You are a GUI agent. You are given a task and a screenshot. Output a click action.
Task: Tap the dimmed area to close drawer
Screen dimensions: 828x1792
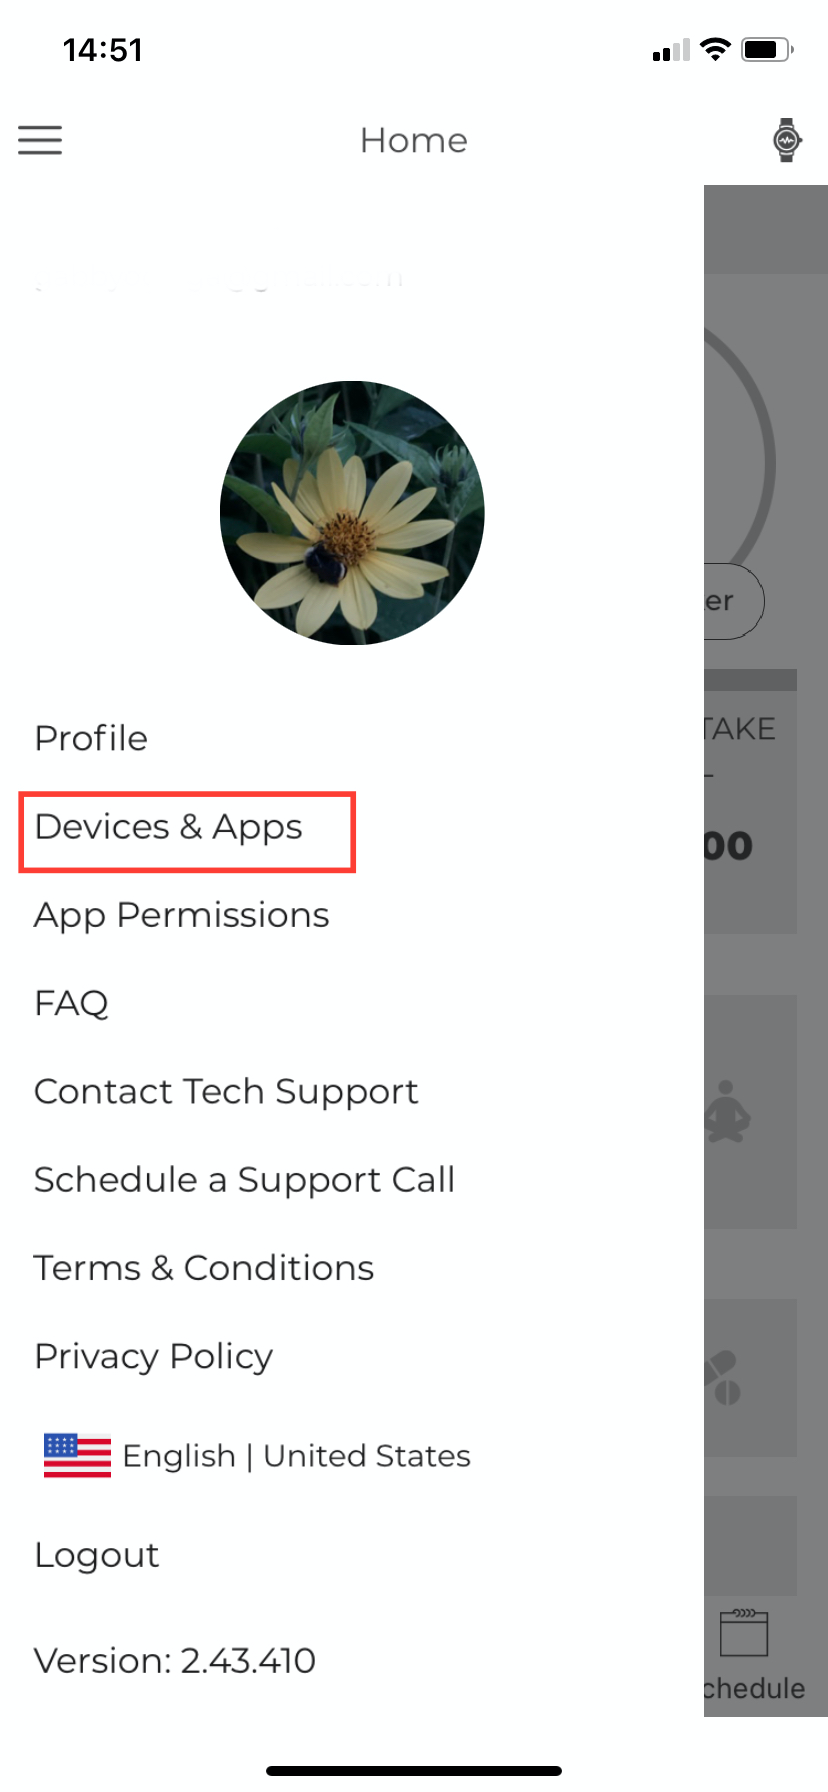click(765, 950)
